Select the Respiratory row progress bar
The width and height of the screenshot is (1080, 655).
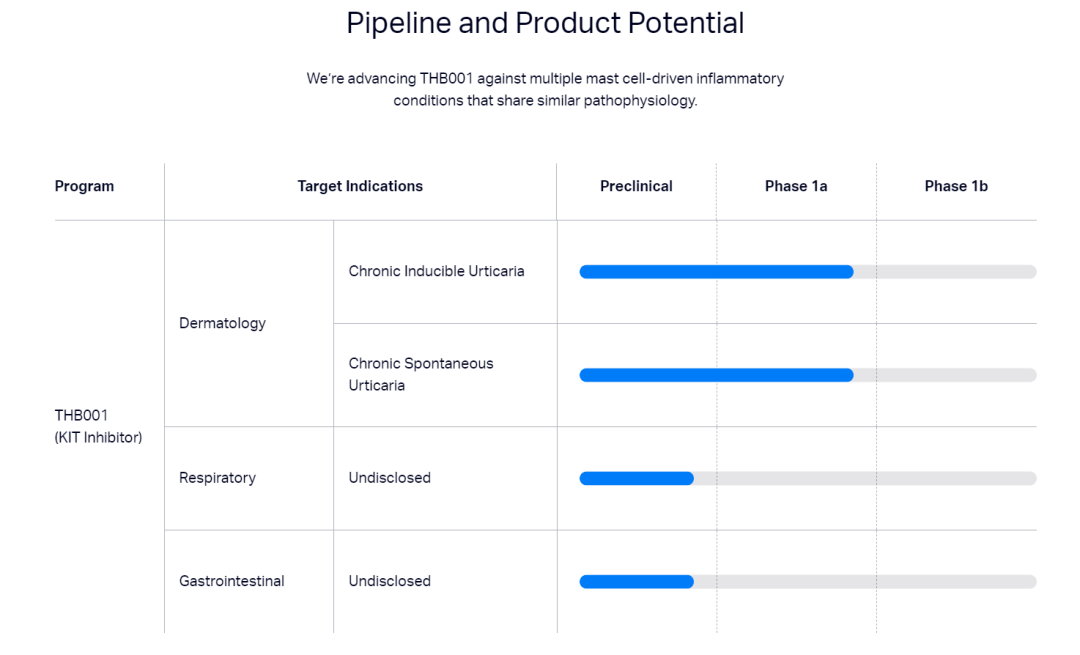click(x=807, y=479)
